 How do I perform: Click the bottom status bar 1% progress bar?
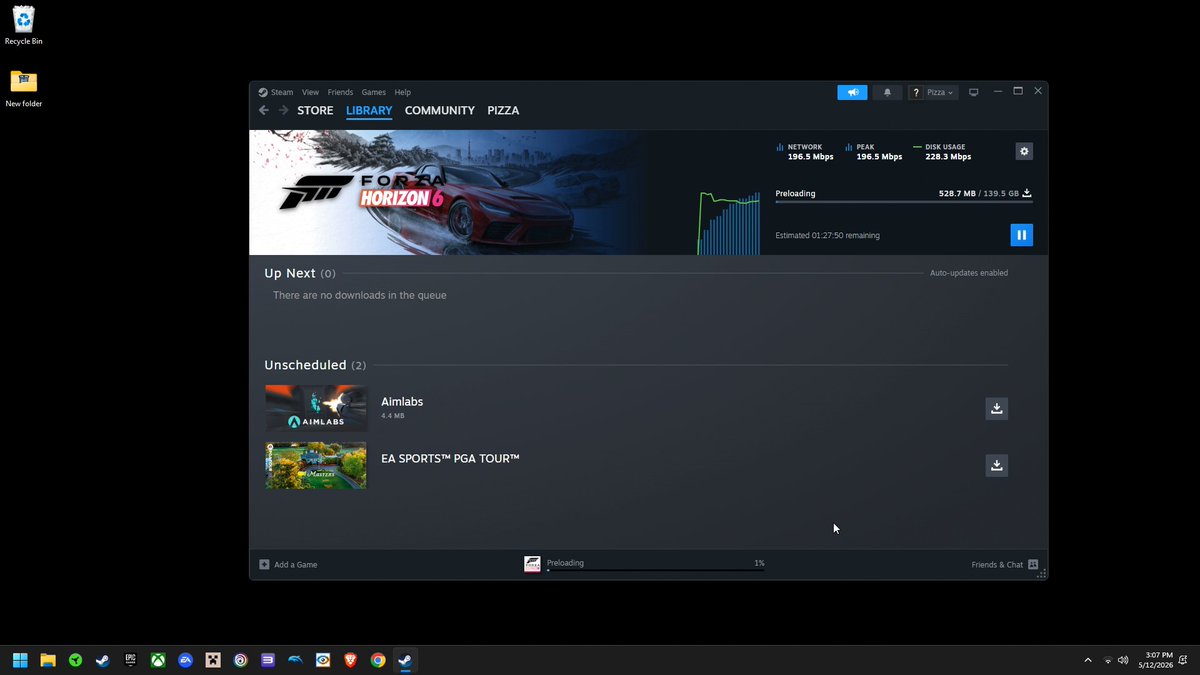point(656,570)
